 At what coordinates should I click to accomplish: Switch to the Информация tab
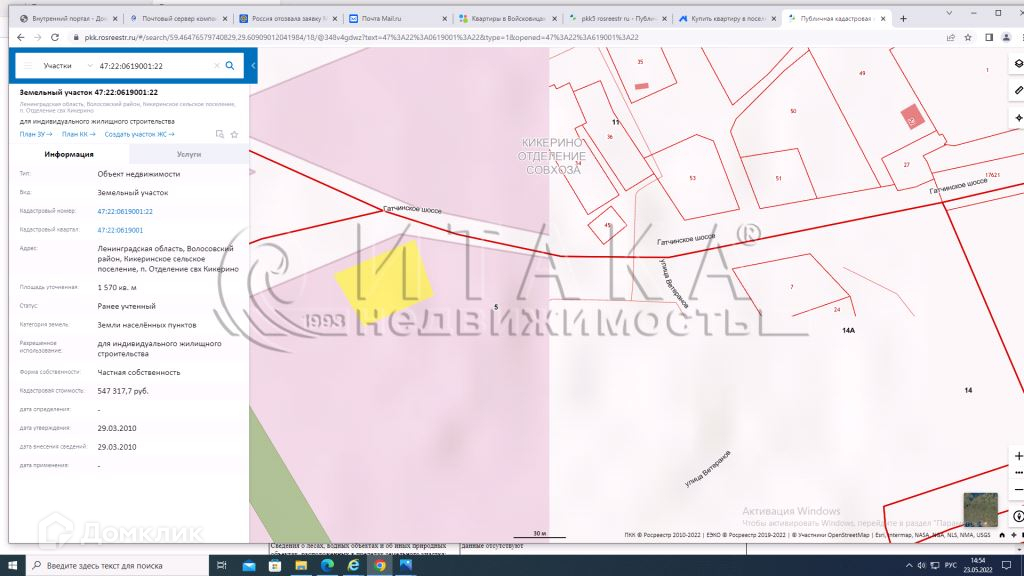point(69,154)
